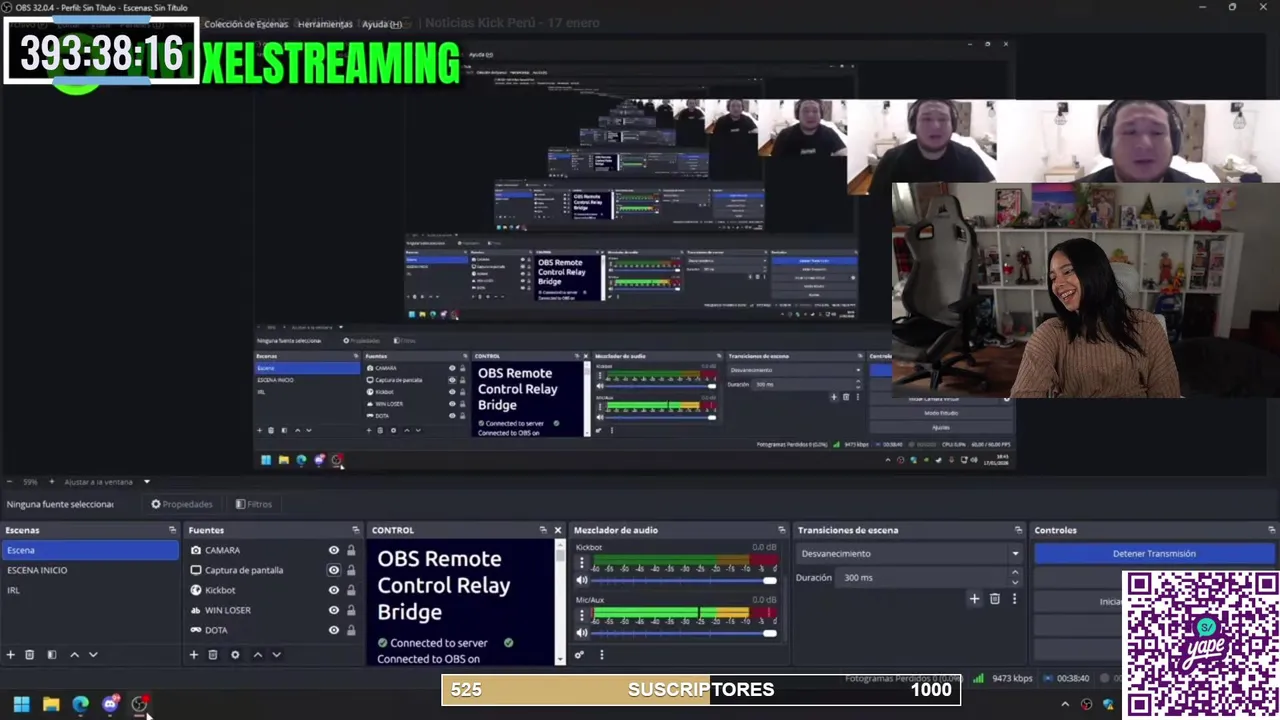Open Colección de Escenas menu
This screenshot has width=1280, height=720.
pyautogui.click(x=246, y=24)
